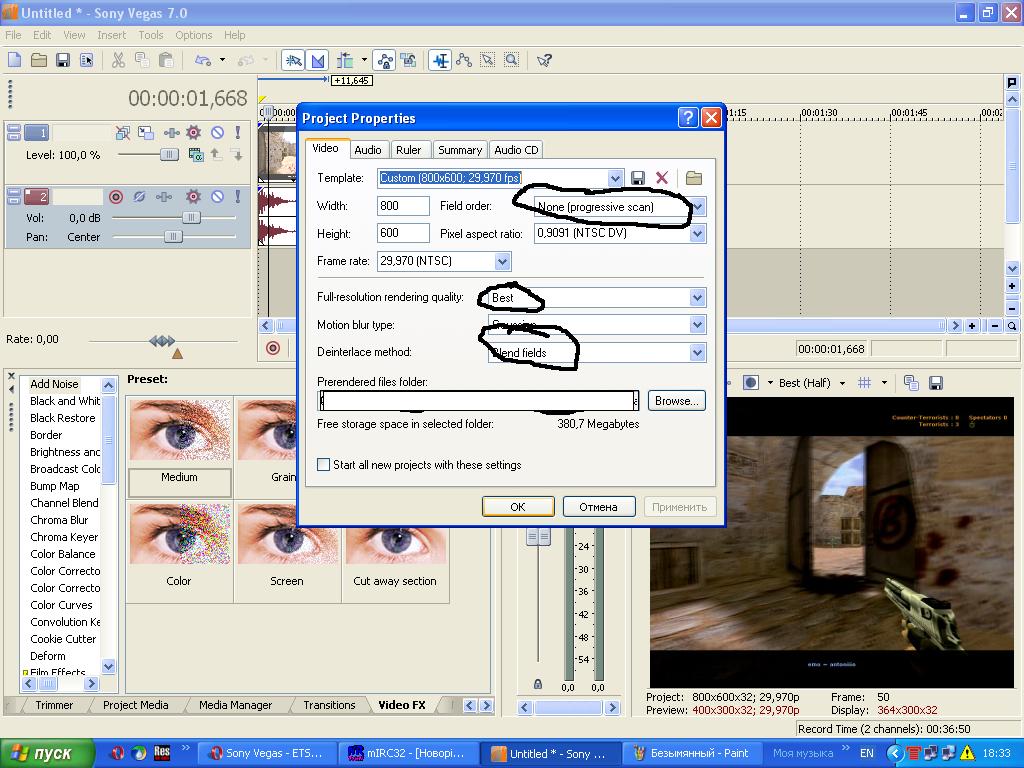The image size is (1024, 768).
Task: Save the current template via disk icon
Action: (638, 178)
